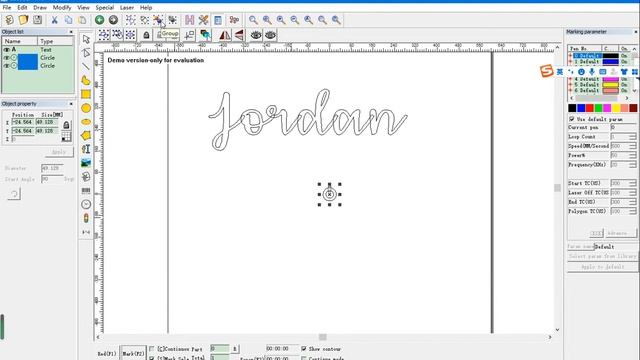The image size is (640, 360).
Task: Click Apply to default button
Action: (602, 267)
